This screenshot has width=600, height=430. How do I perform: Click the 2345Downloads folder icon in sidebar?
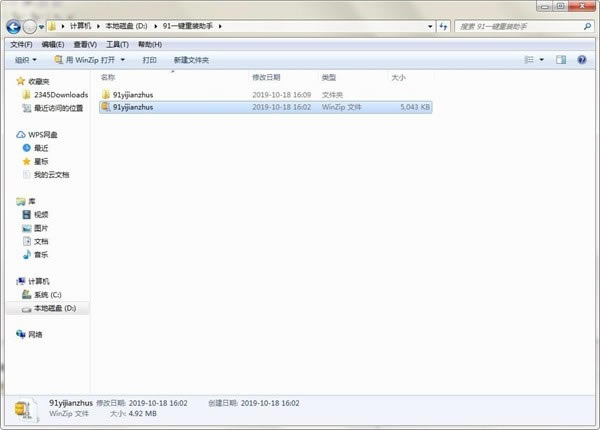point(26,95)
